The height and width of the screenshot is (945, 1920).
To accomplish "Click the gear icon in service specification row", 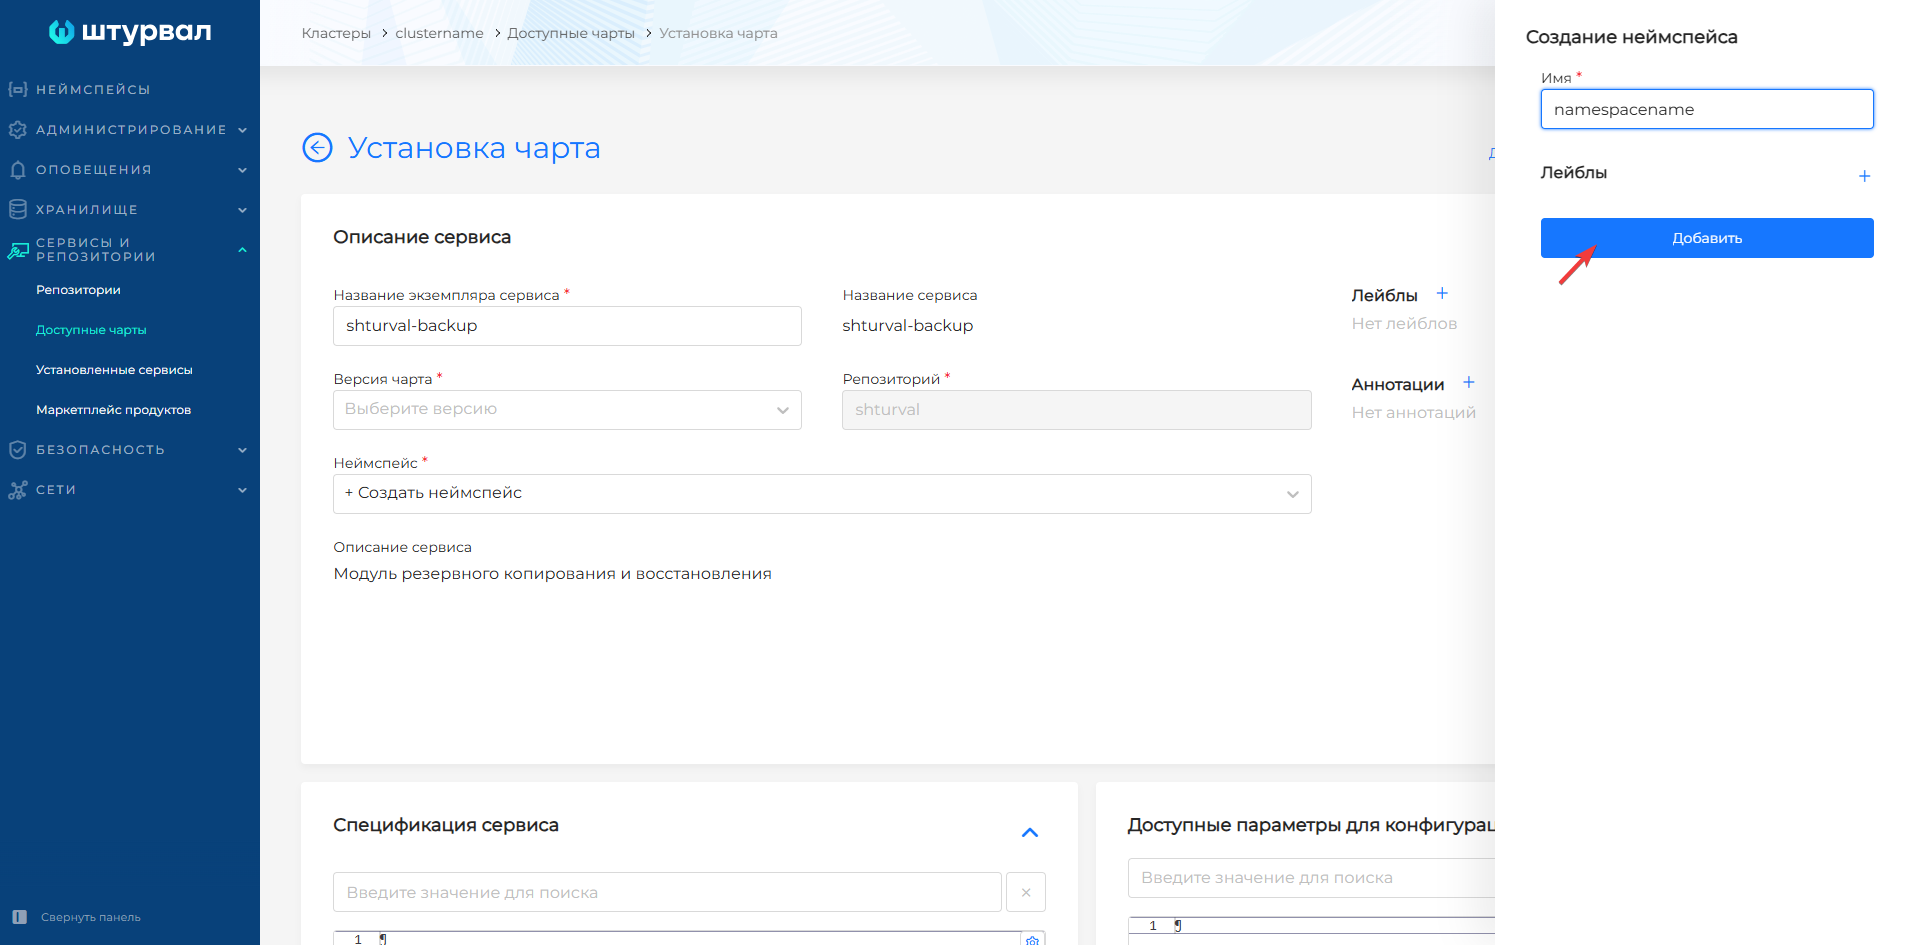I will click(1032, 939).
